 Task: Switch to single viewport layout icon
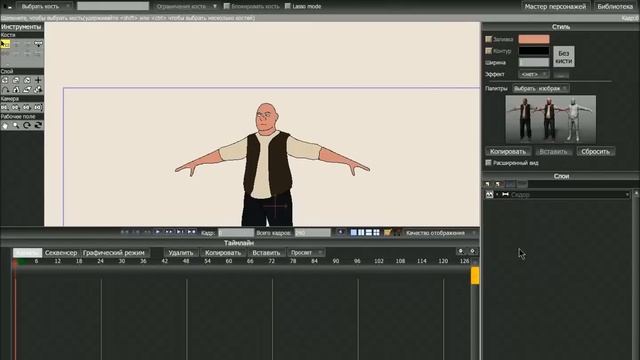[353, 233]
